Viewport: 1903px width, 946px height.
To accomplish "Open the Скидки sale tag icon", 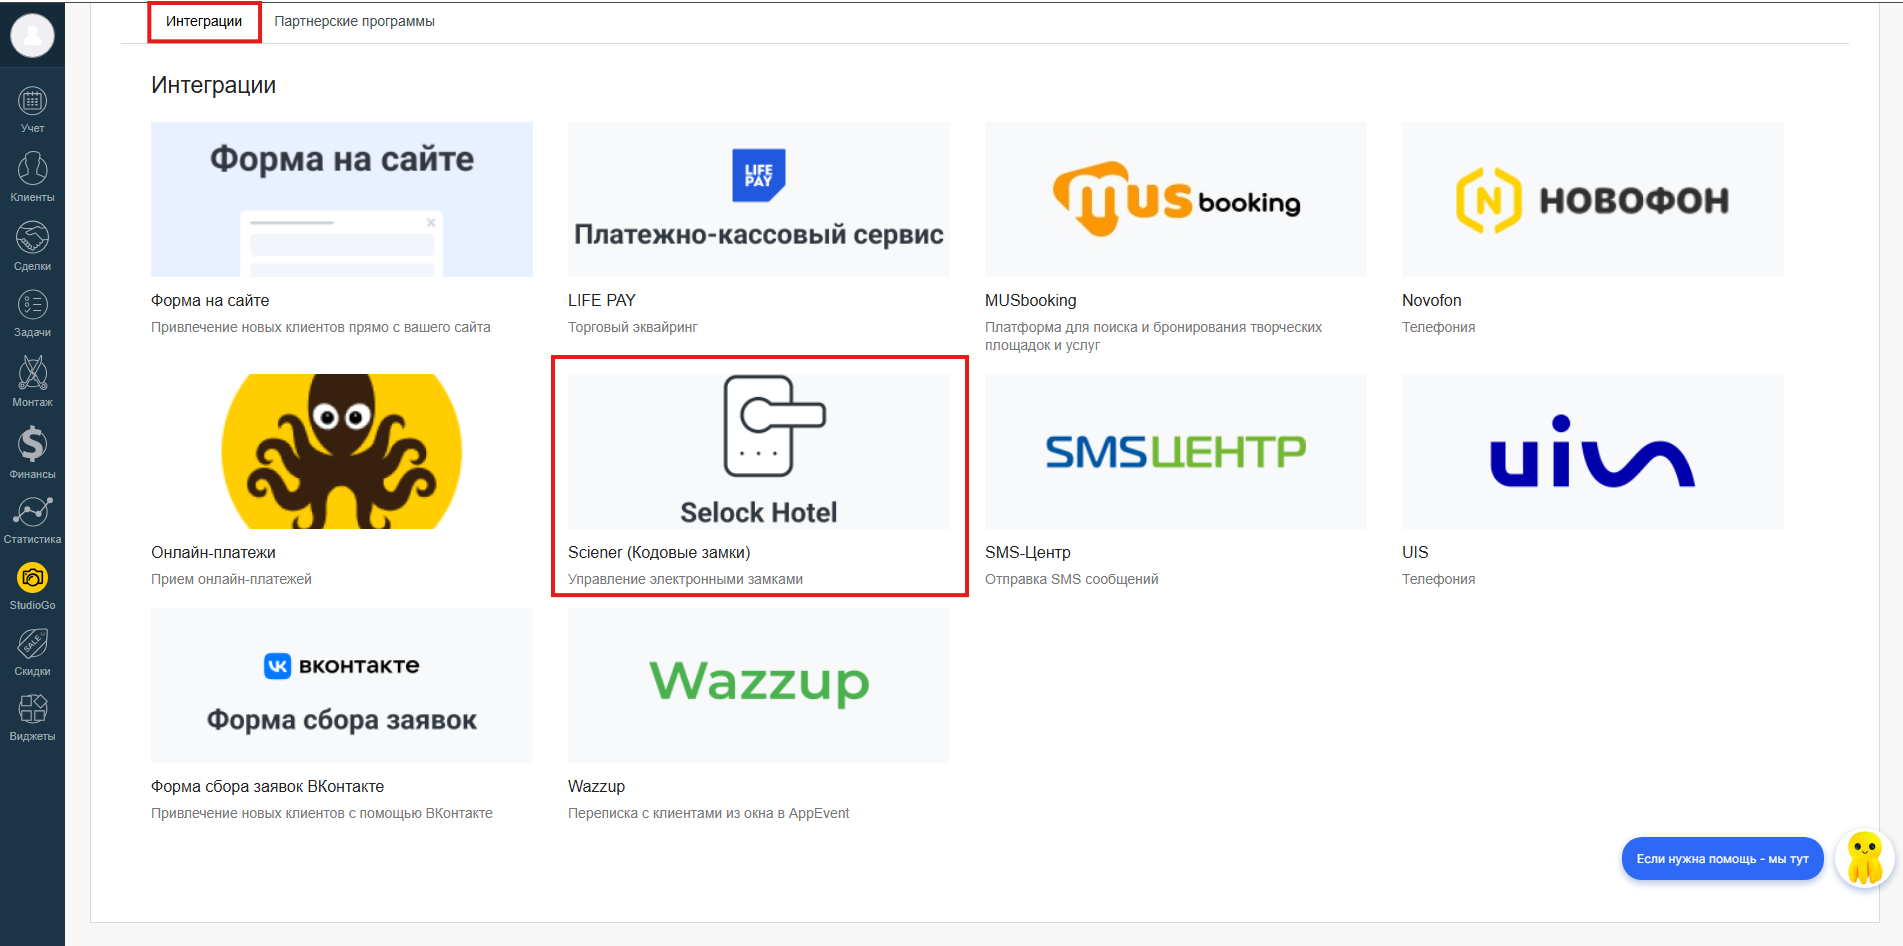I will click(x=32, y=644).
